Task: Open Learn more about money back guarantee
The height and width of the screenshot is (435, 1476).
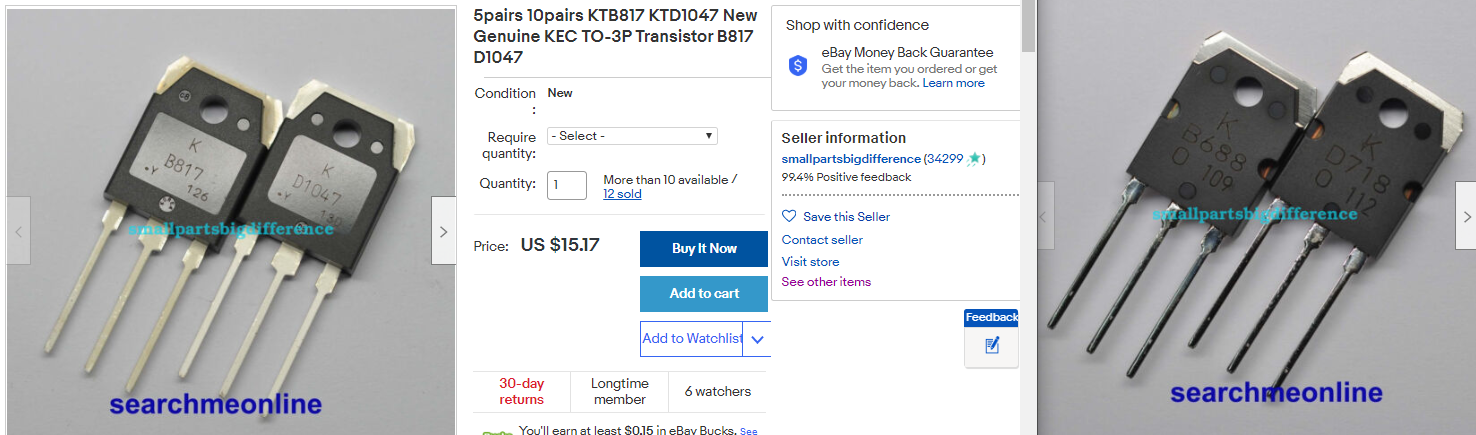Action: tap(953, 83)
